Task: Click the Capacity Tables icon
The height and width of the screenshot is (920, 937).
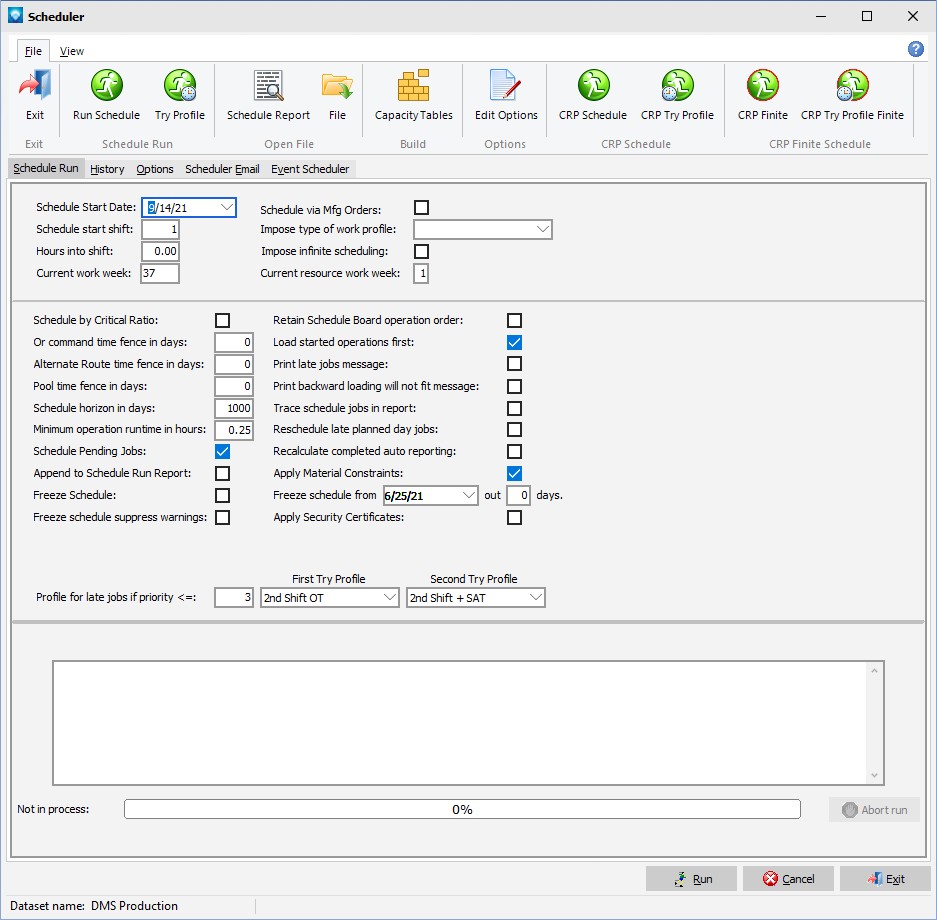Action: pyautogui.click(x=413, y=87)
